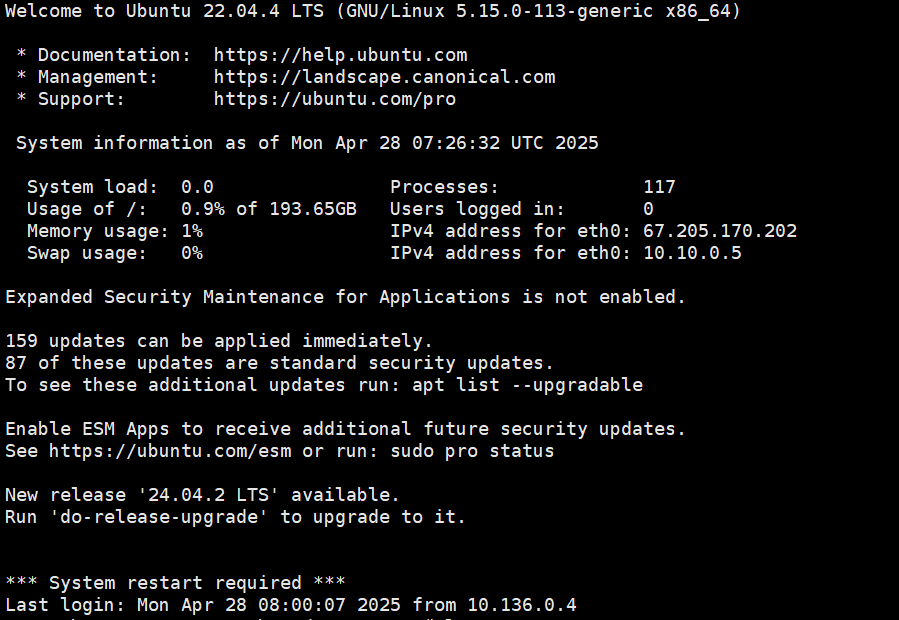This screenshot has height=620, width=899.
Task: Click the landscape.canonical.com management link
Action: [x=384, y=77]
